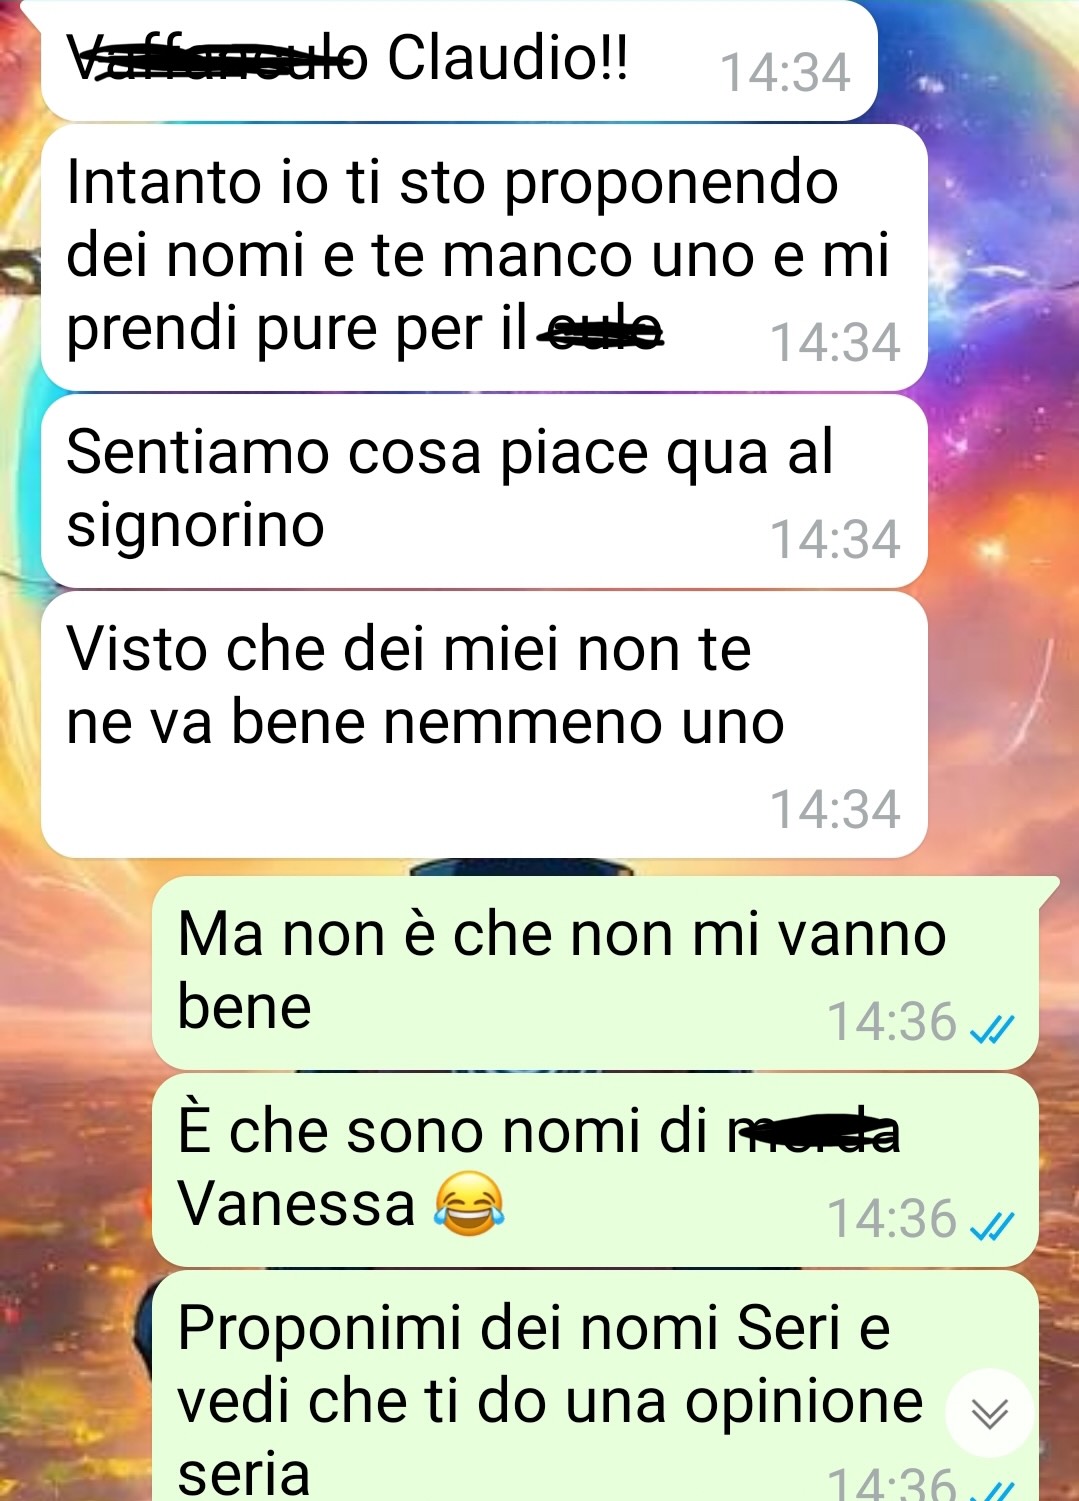The width and height of the screenshot is (1079, 1501).
Task: Tap the 14:34 timestamp under 'nemmeno uno'
Action: pyautogui.click(x=835, y=810)
